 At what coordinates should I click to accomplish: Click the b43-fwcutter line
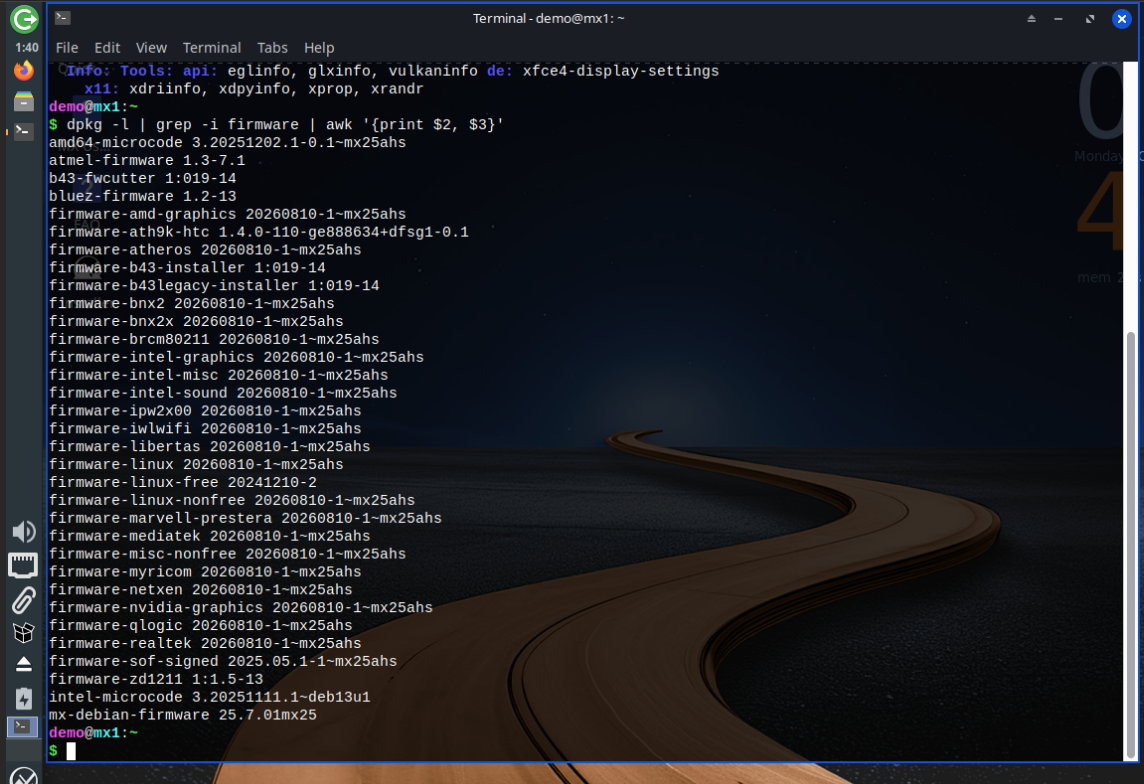point(142,179)
